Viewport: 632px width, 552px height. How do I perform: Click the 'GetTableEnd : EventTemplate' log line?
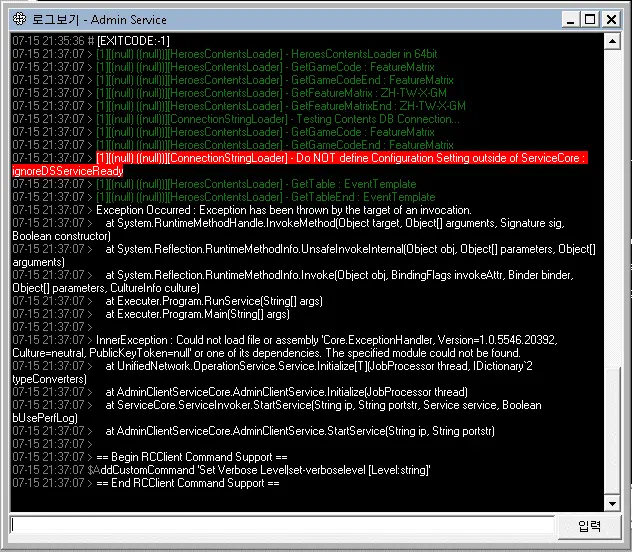224,197
